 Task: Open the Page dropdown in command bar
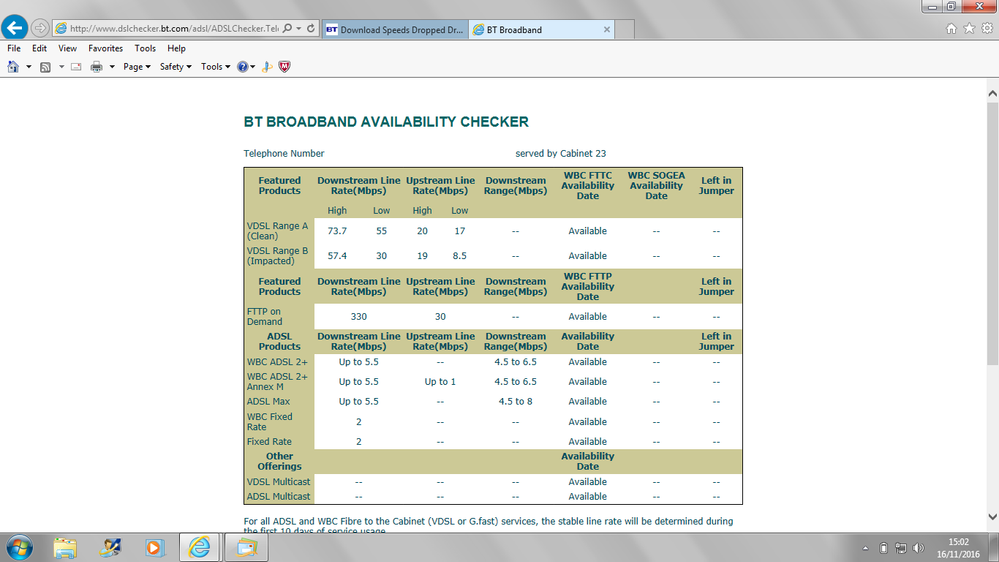[137, 67]
